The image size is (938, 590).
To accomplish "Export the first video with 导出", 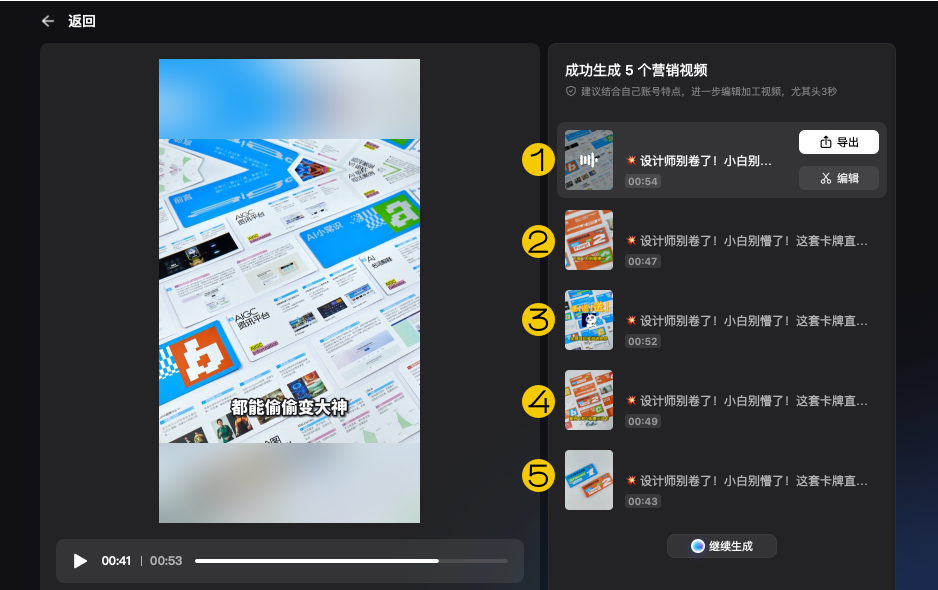I will pos(839,142).
